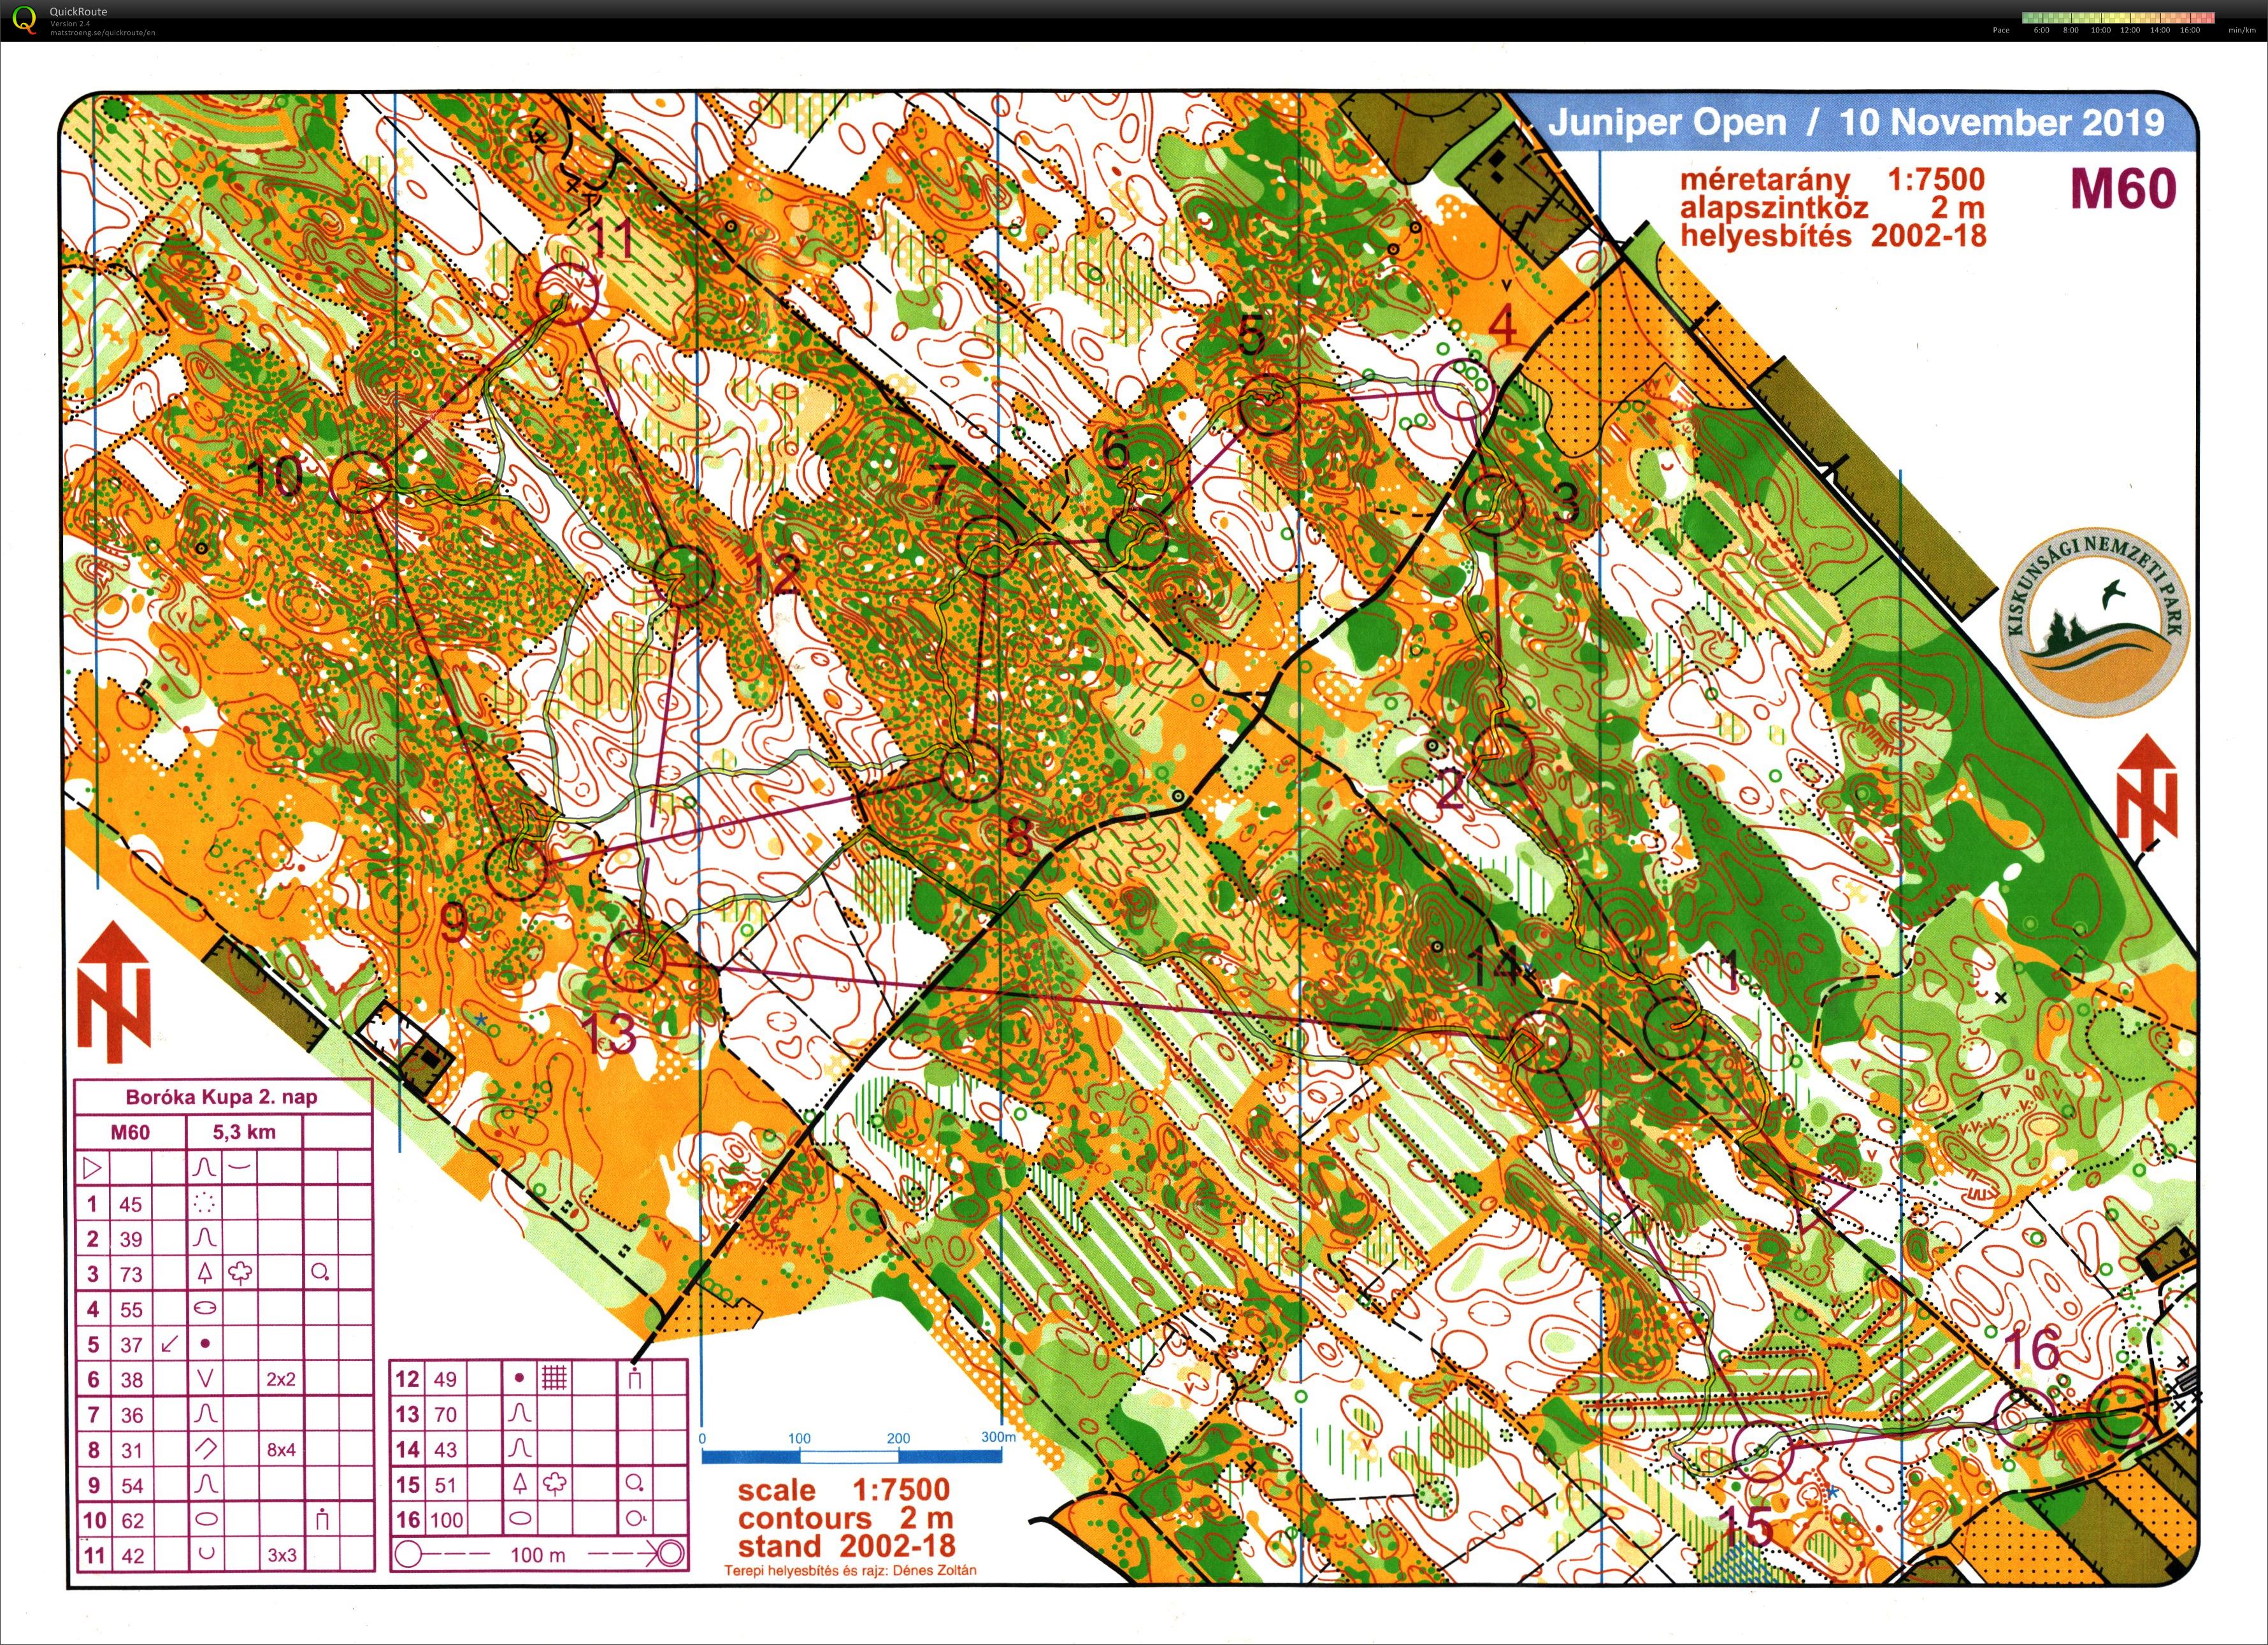The width and height of the screenshot is (2268, 1645).
Task: Click row 6 code 38 in control descriptions
Action: 225,1379
